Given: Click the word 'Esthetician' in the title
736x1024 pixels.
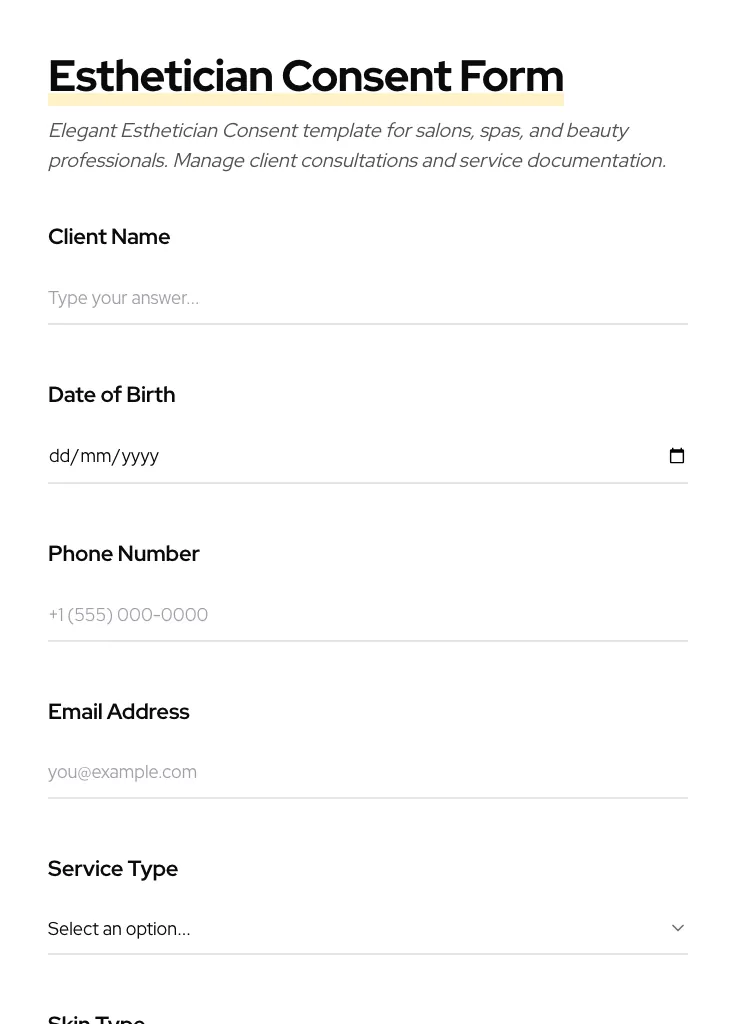Looking at the screenshot, I should click(x=160, y=76).
